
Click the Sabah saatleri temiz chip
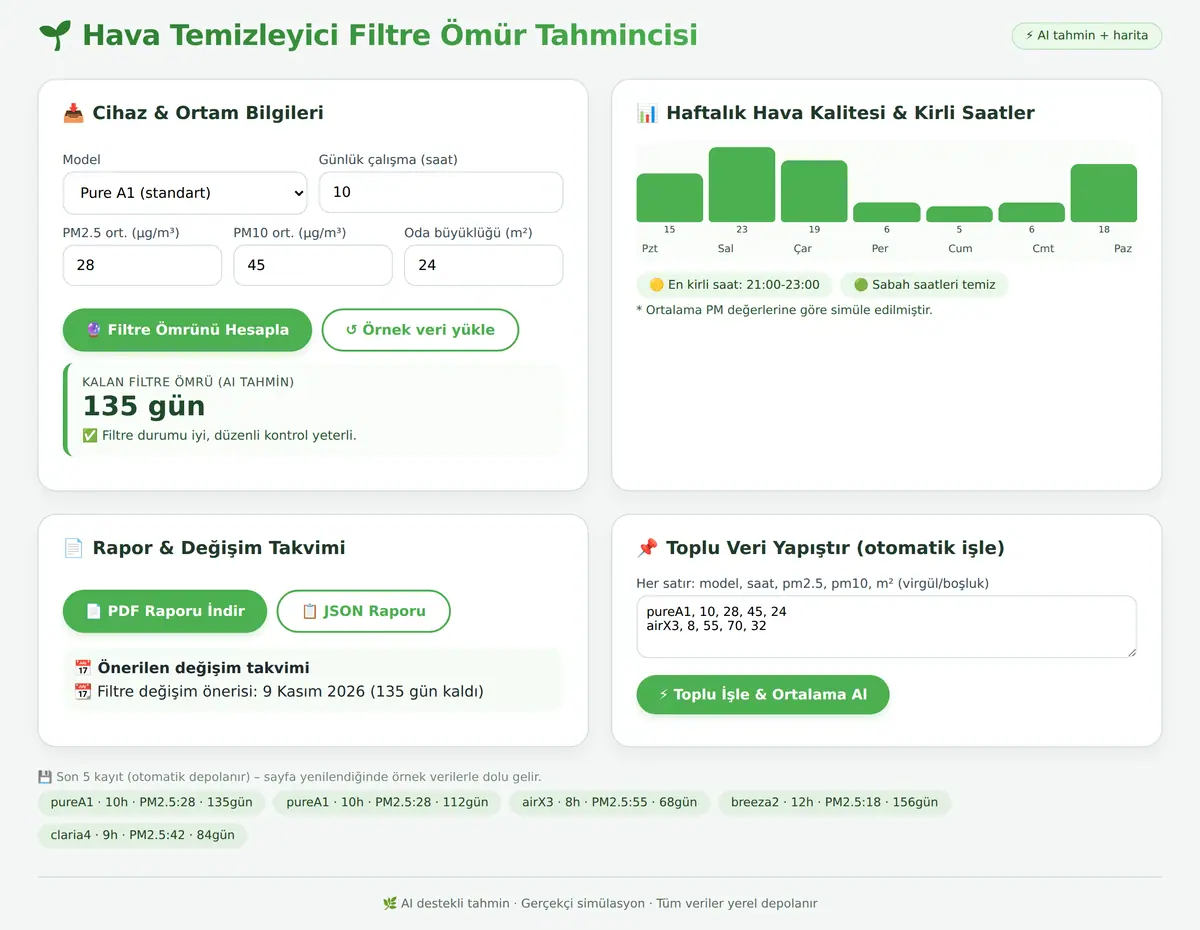coord(925,285)
